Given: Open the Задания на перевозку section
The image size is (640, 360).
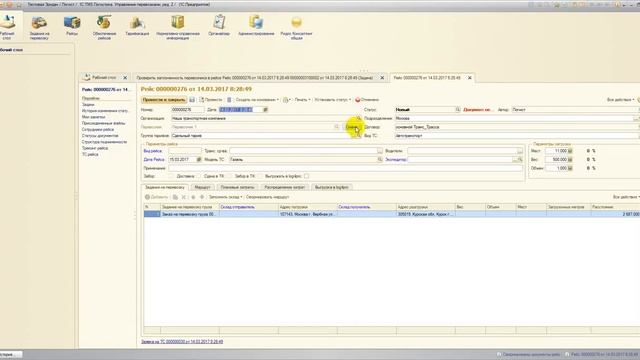Looking at the screenshot, I should 39,28.
